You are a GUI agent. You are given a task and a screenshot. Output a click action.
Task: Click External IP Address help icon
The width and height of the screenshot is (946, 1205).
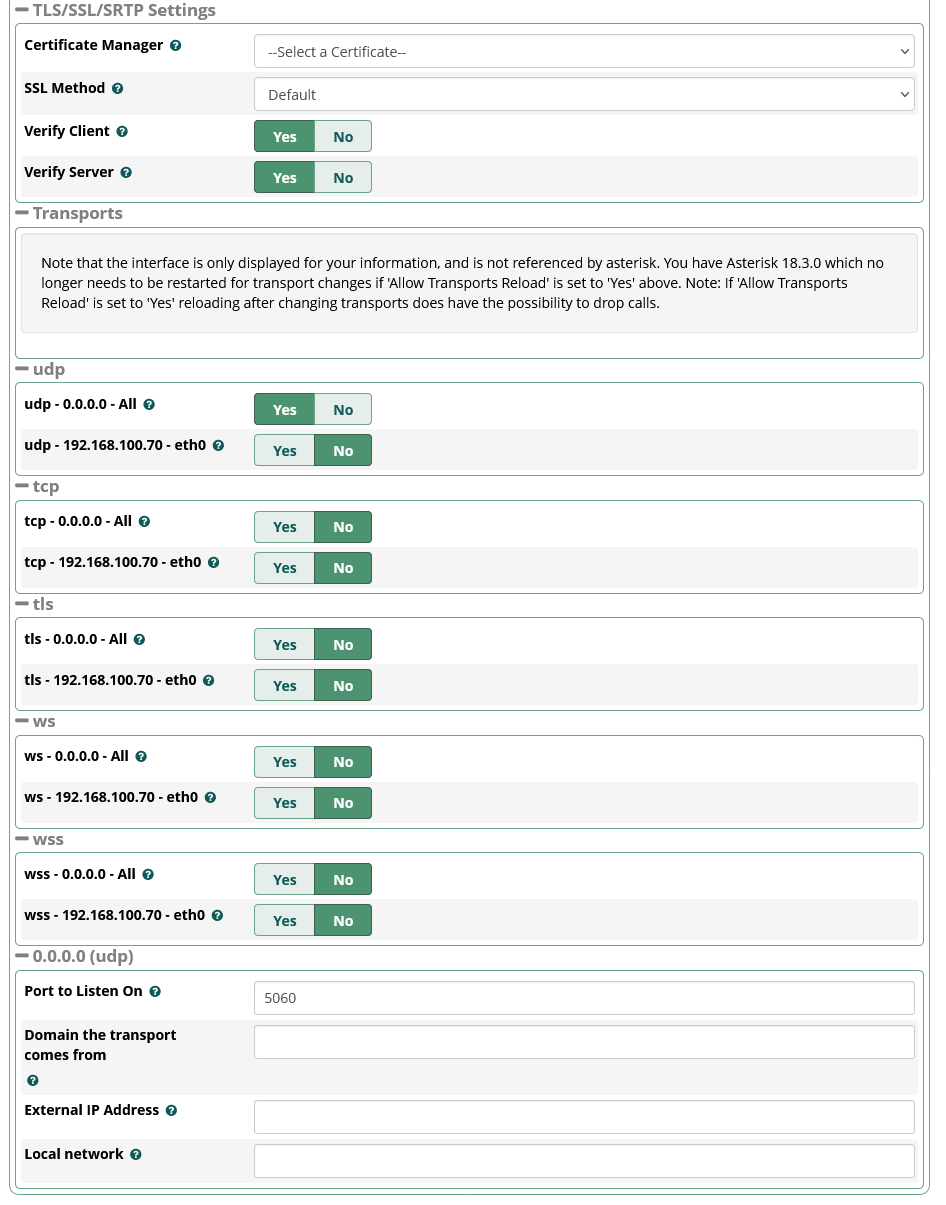(x=172, y=1111)
